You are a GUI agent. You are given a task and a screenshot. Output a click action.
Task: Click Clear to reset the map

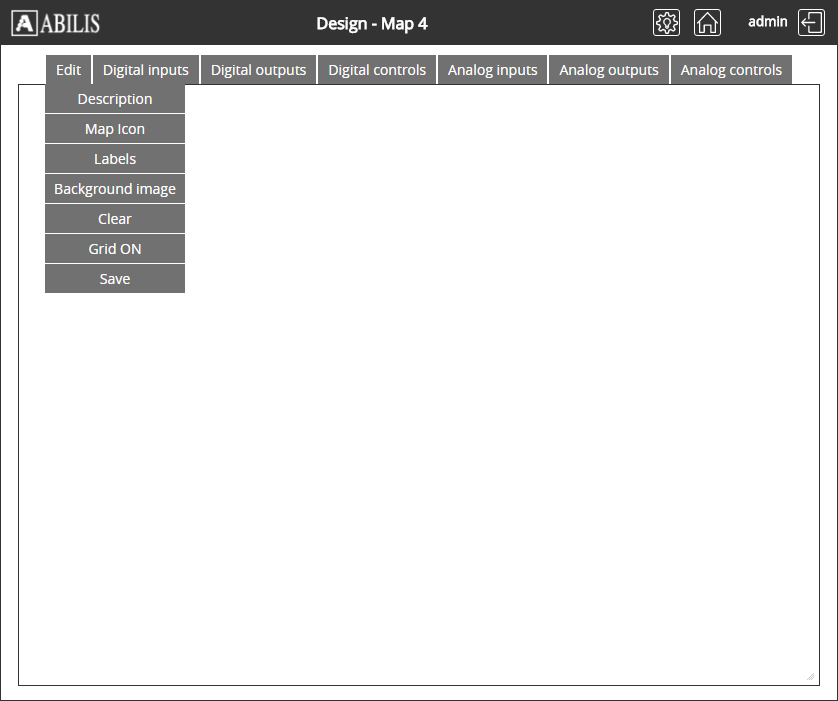click(x=115, y=219)
